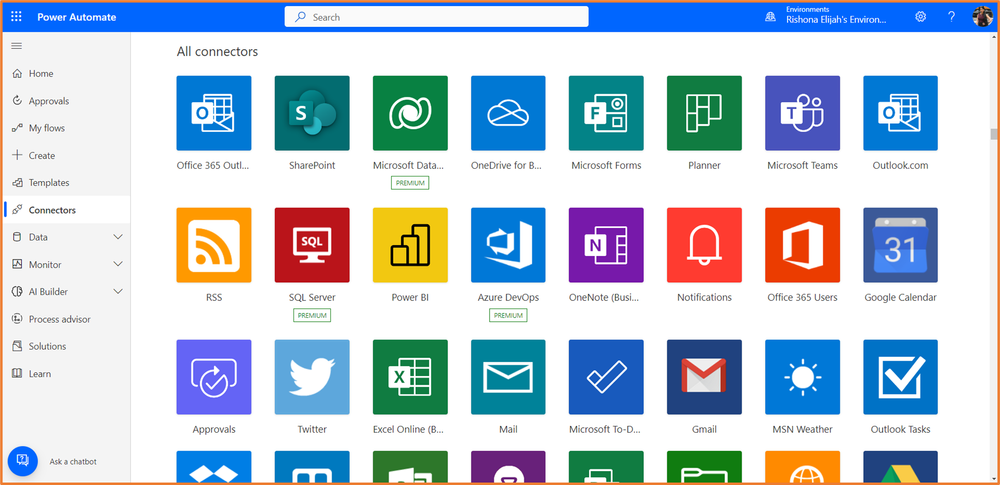Select the Office 365 Users connector icon
This screenshot has height=485, width=1000.
coord(802,245)
